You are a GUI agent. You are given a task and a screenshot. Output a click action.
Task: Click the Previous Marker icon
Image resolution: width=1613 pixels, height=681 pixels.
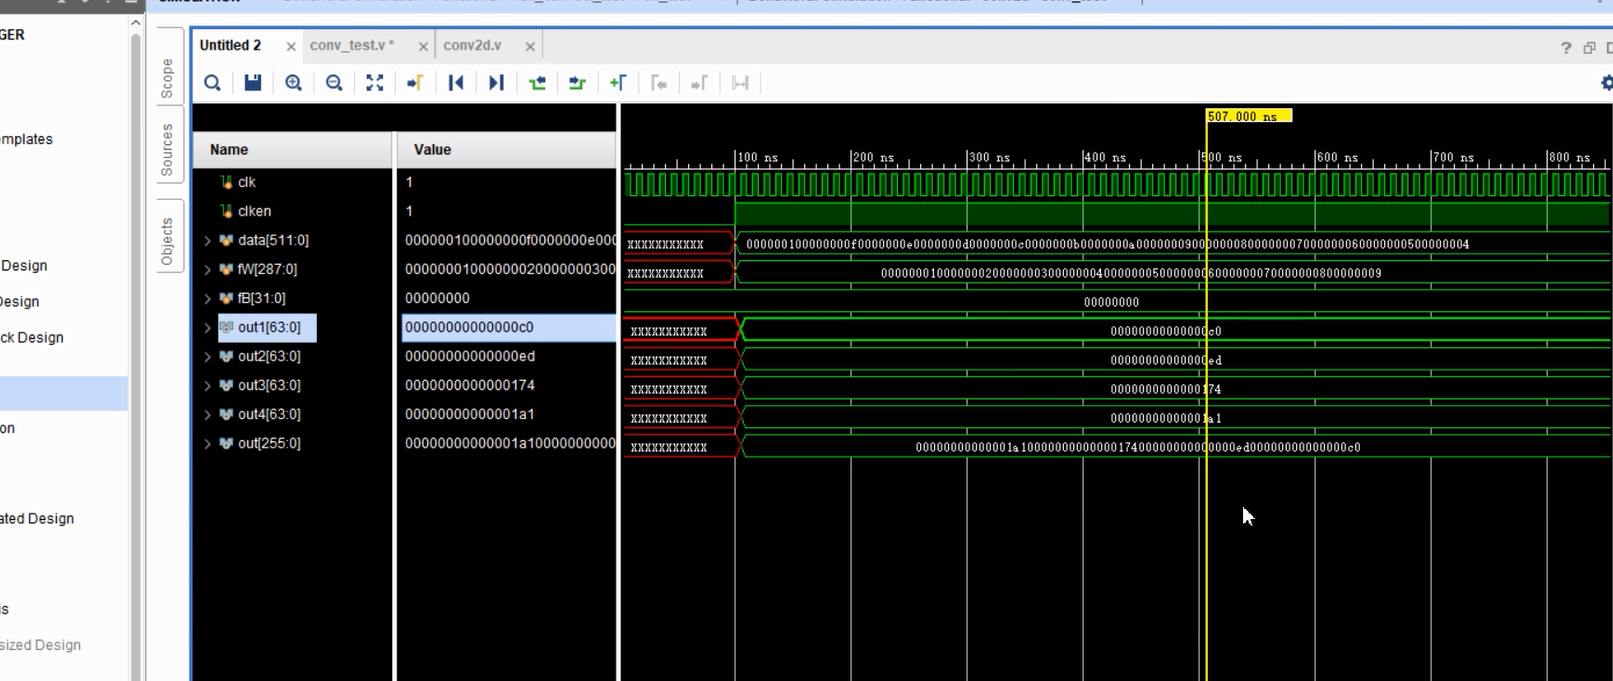click(x=658, y=83)
